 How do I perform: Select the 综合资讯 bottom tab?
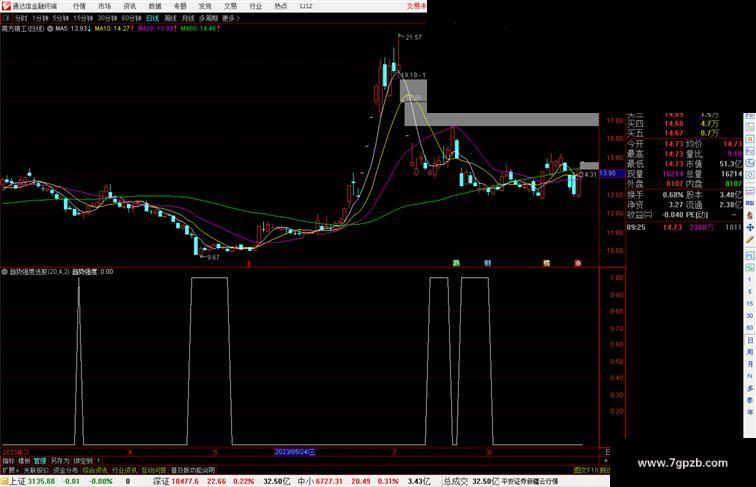[95, 470]
